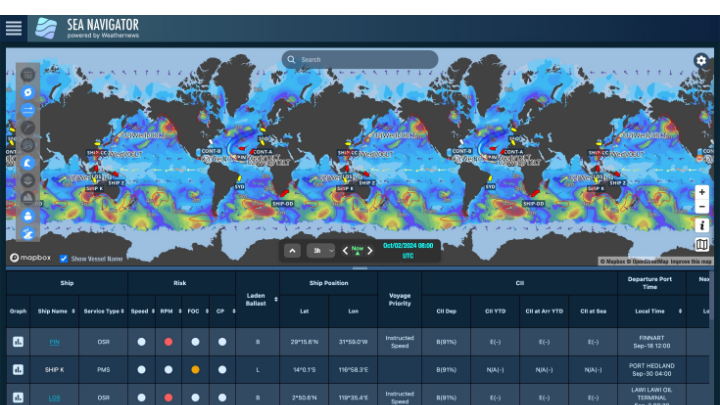The width and height of the screenshot is (720, 405).
Task: Open graph icon for ship PIN
Action: [18, 342]
